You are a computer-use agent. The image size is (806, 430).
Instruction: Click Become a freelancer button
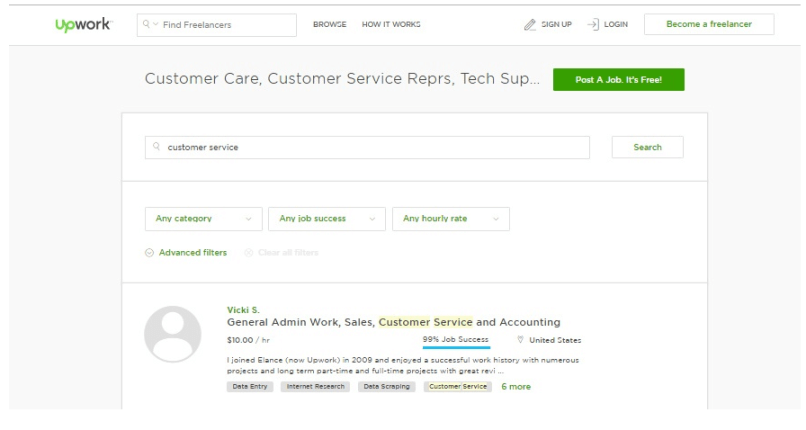click(x=709, y=24)
